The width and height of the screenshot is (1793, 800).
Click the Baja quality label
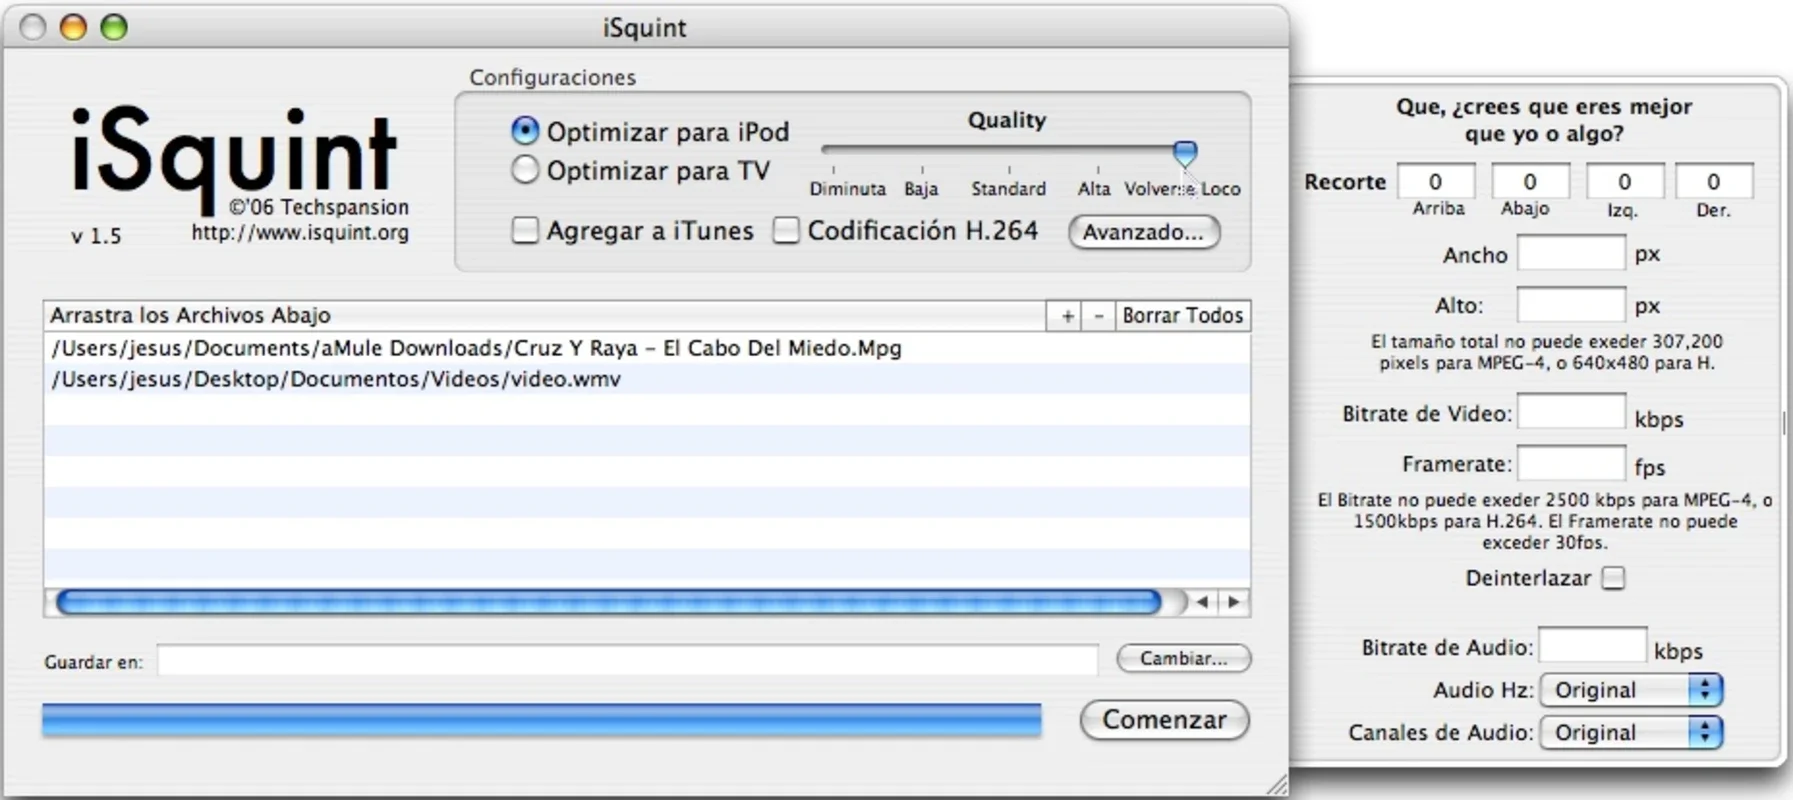pyautogui.click(x=921, y=189)
